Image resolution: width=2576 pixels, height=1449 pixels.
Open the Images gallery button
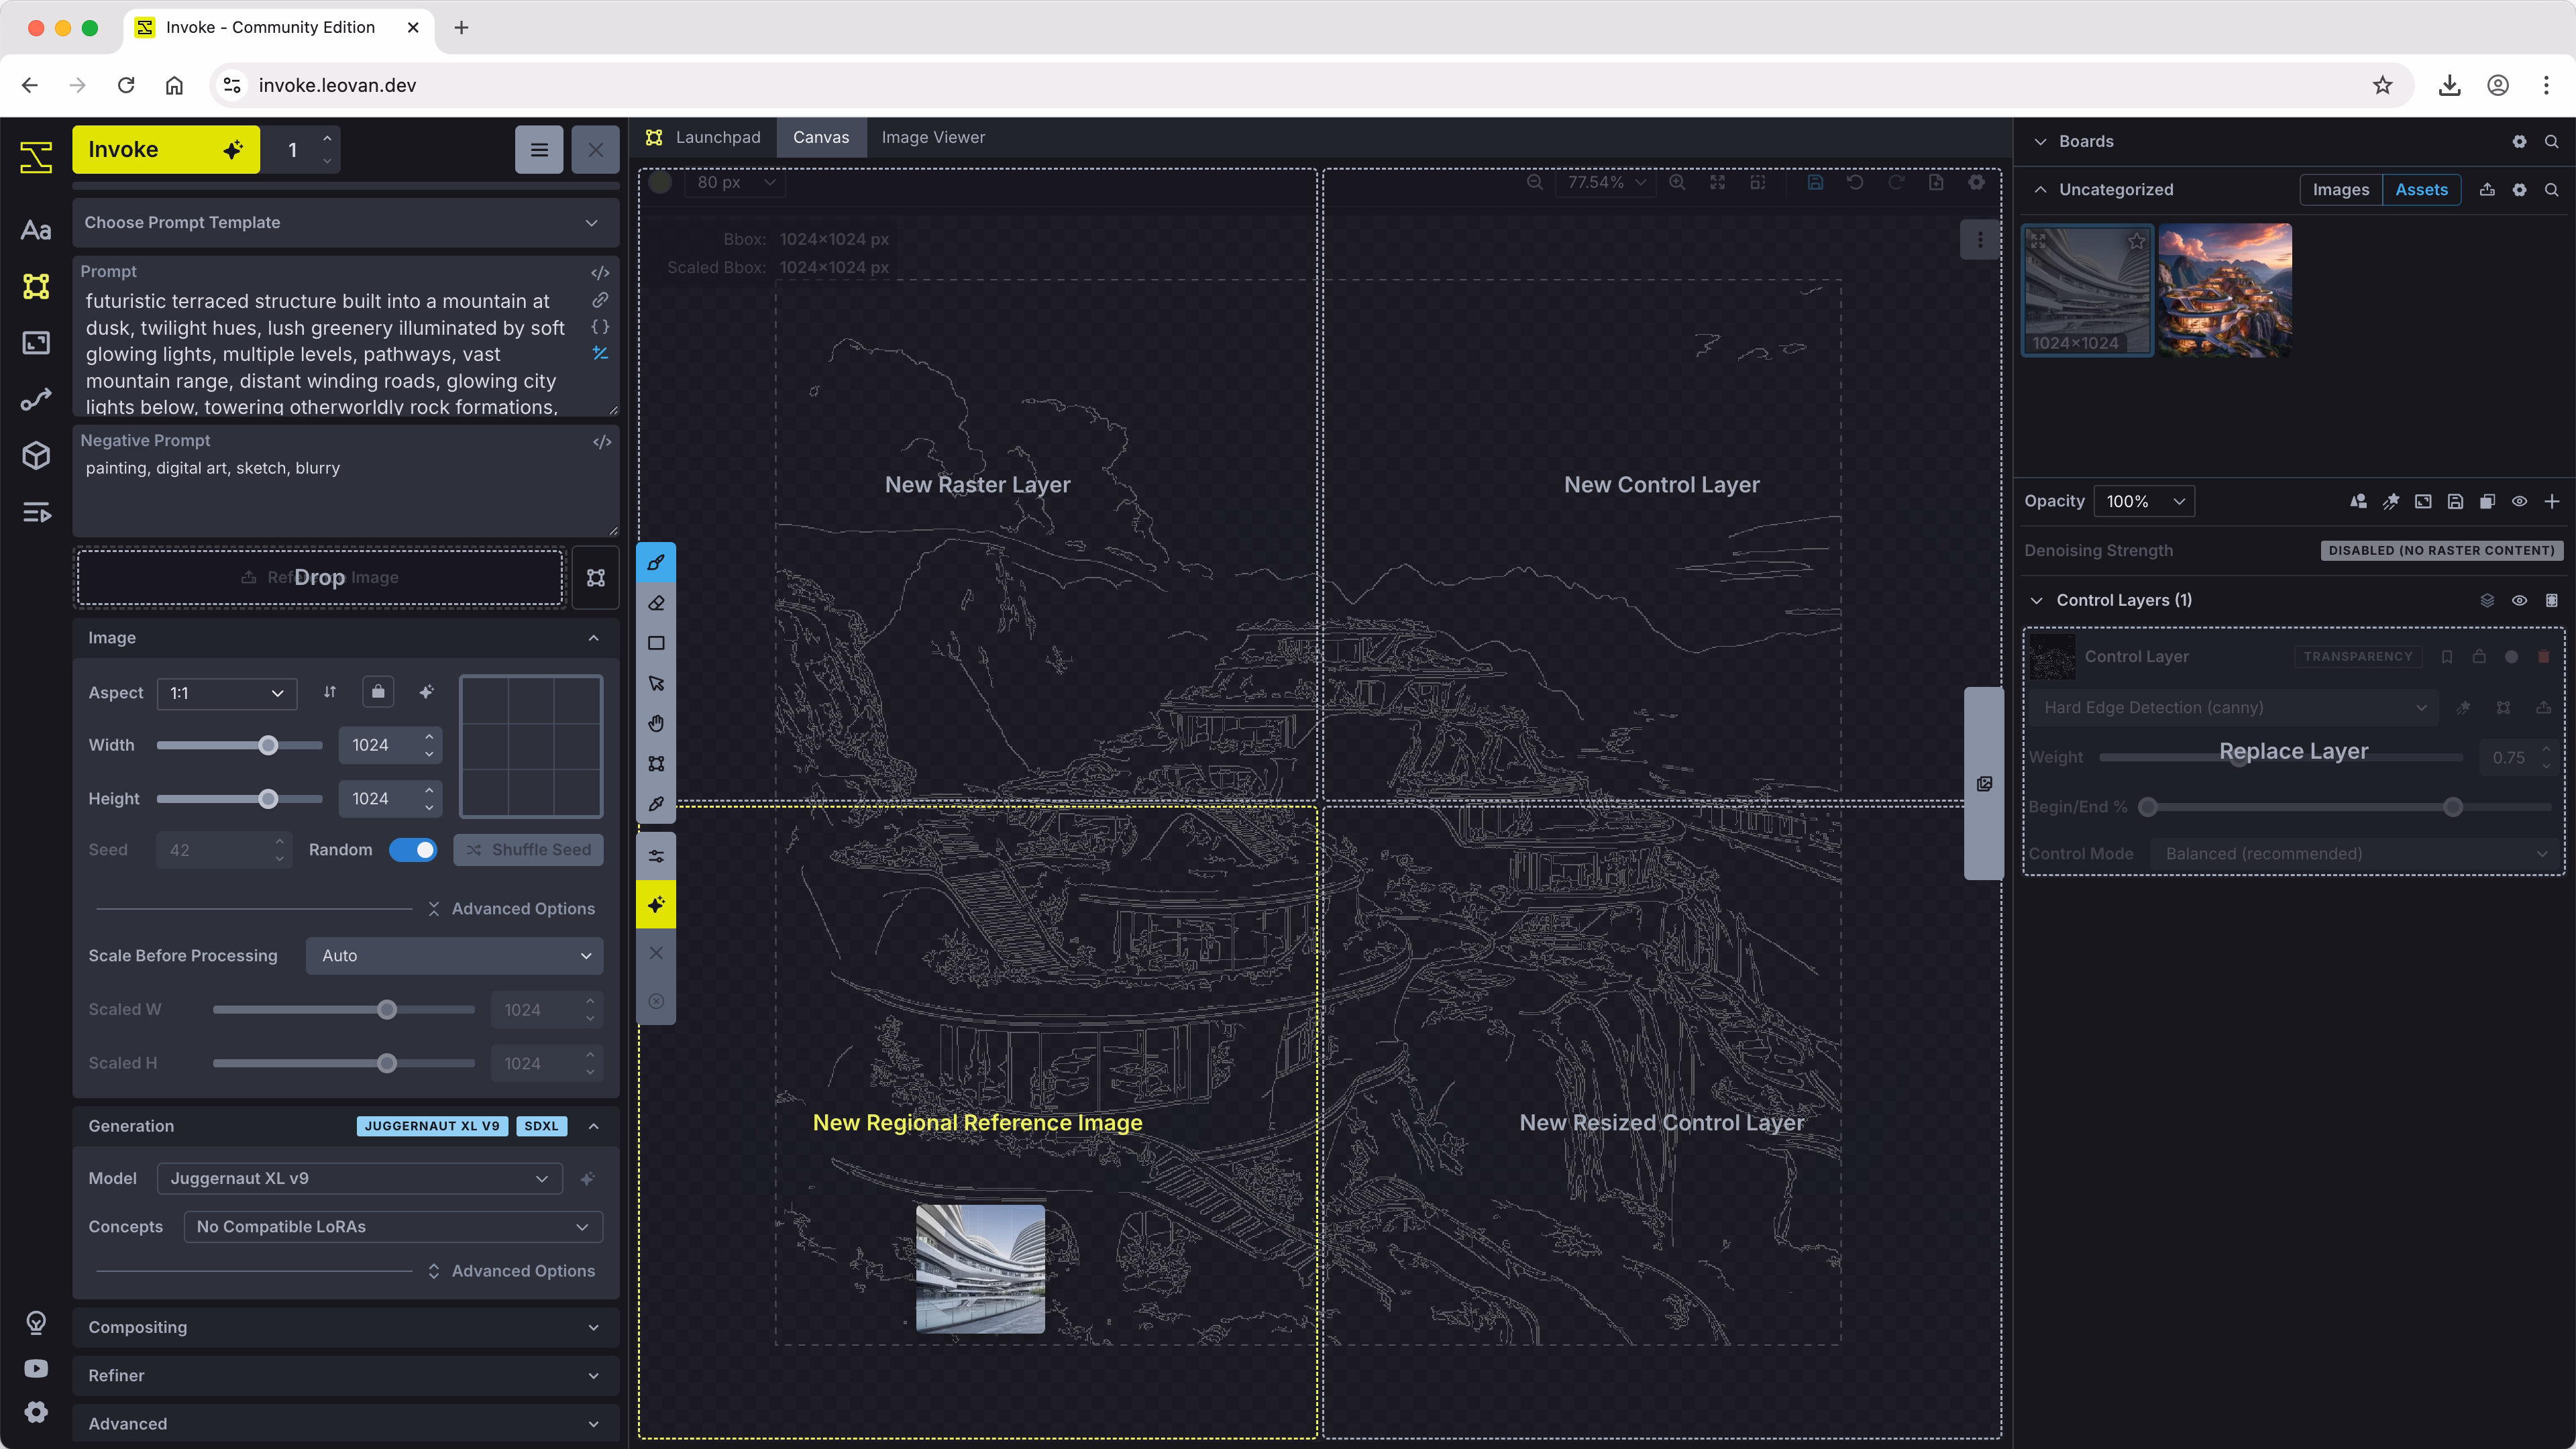(2340, 190)
